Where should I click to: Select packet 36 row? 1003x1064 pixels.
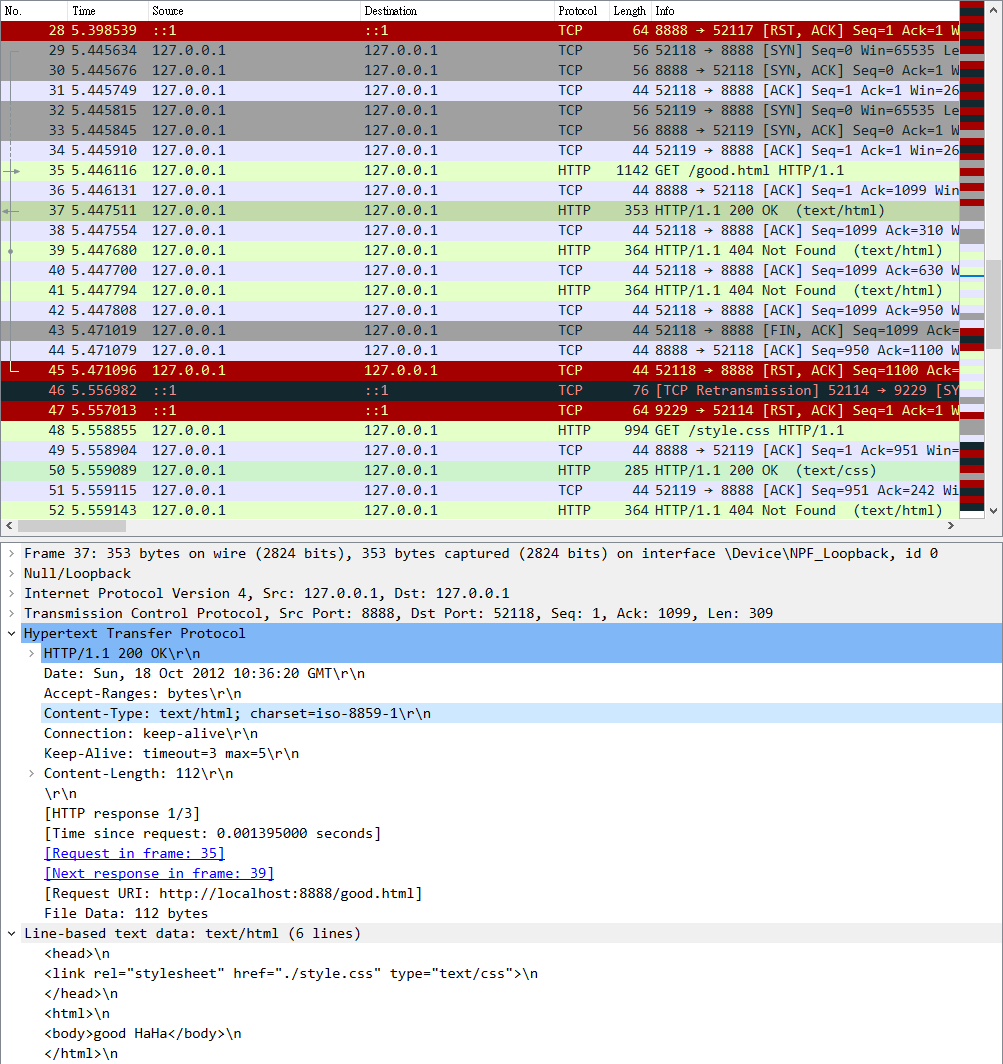(480, 191)
